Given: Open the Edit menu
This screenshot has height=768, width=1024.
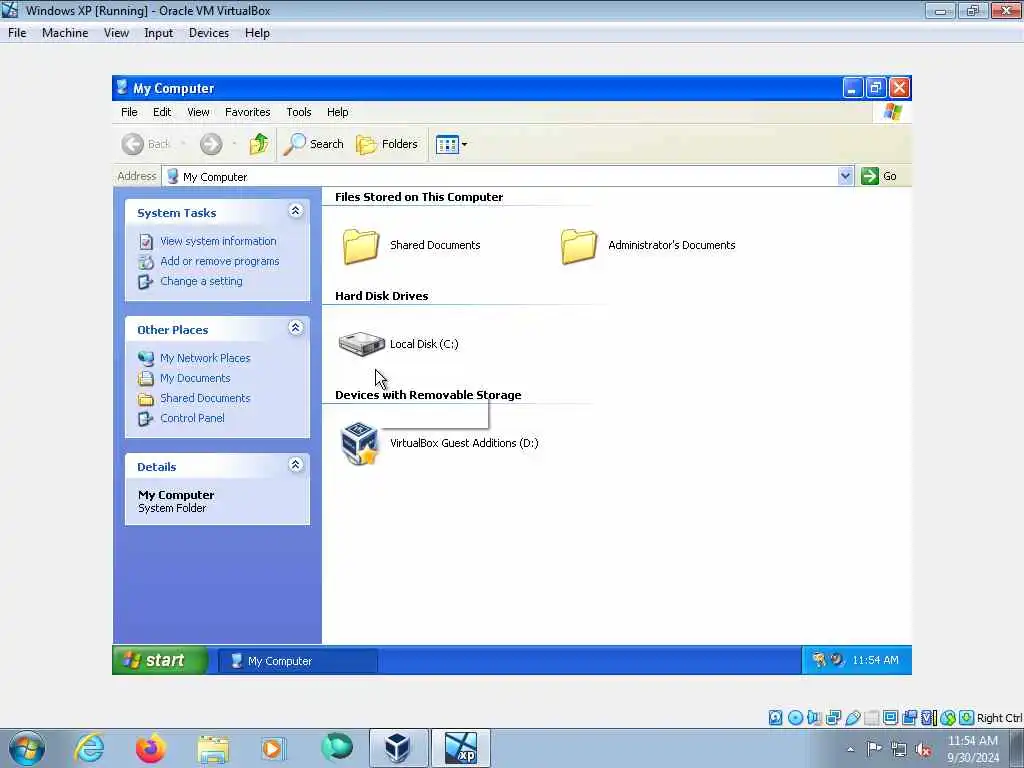Looking at the screenshot, I should [x=162, y=112].
